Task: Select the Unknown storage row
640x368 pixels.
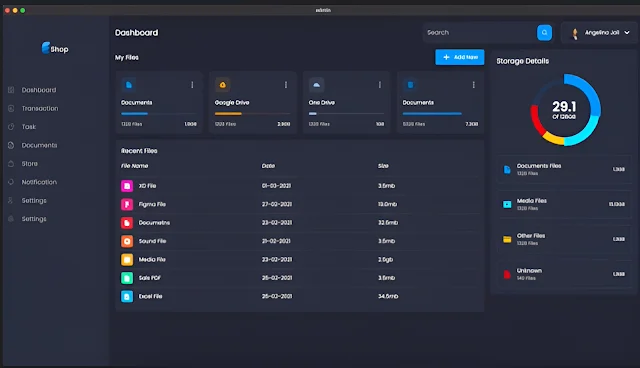Action: click(564, 274)
